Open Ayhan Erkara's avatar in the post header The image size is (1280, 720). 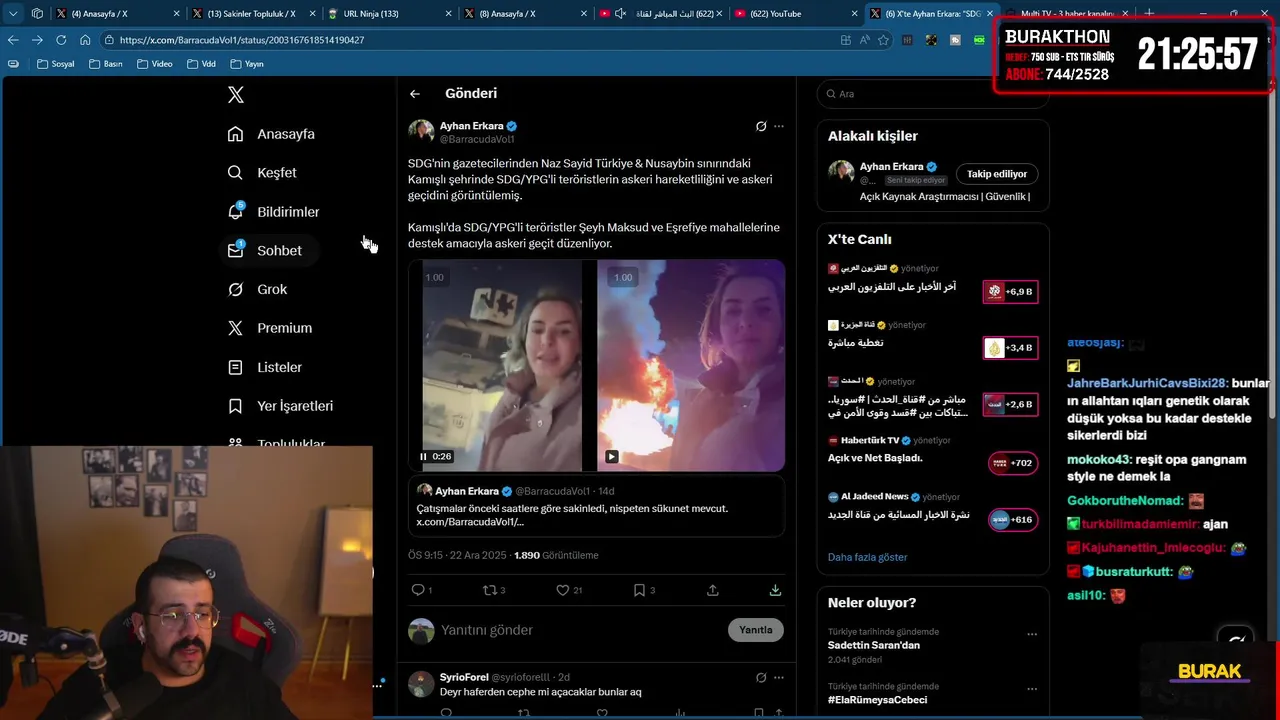click(x=421, y=132)
